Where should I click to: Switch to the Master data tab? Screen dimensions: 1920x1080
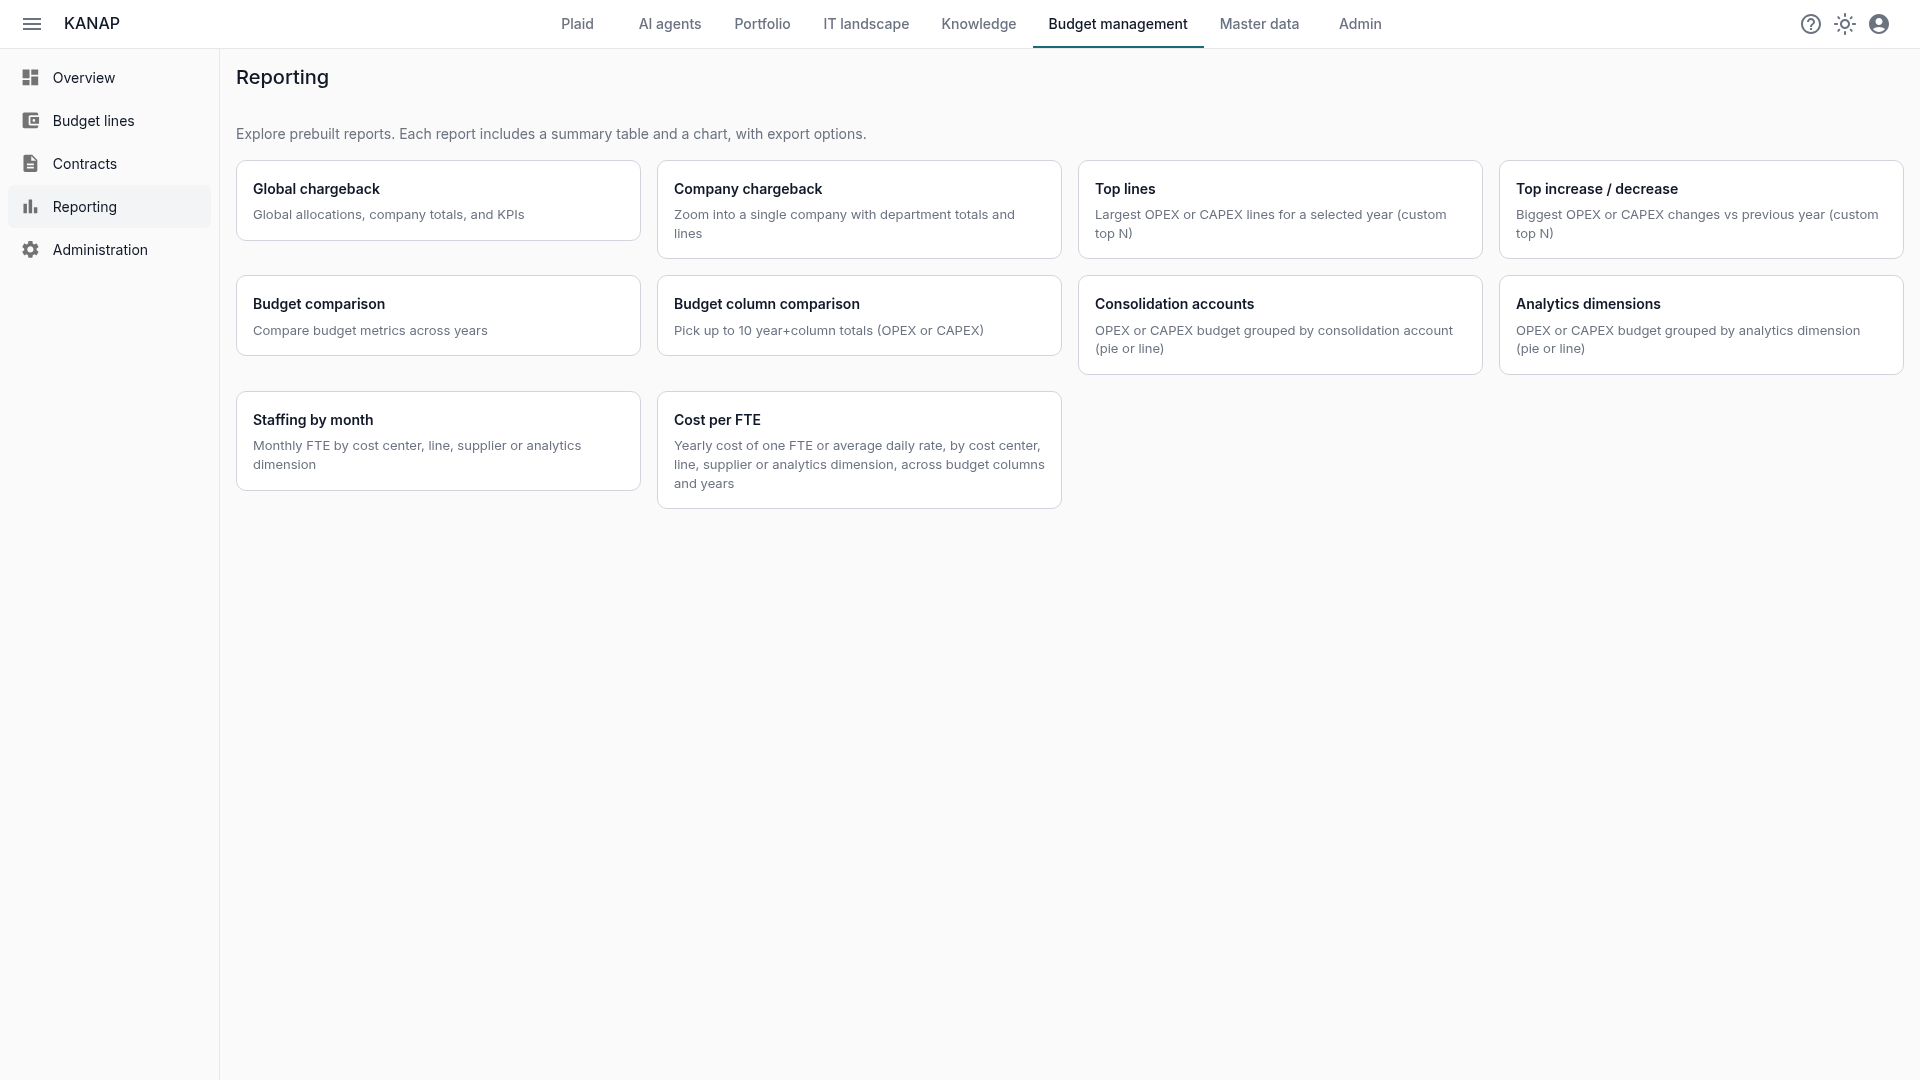pos(1259,24)
